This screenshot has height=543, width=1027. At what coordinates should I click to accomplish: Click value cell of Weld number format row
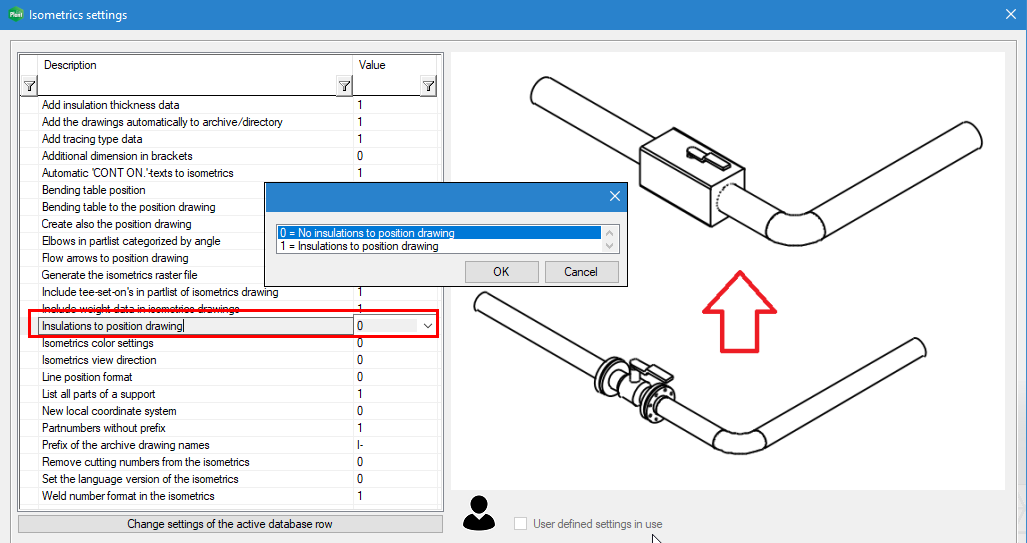pyautogui.click(x=395, y=496)
